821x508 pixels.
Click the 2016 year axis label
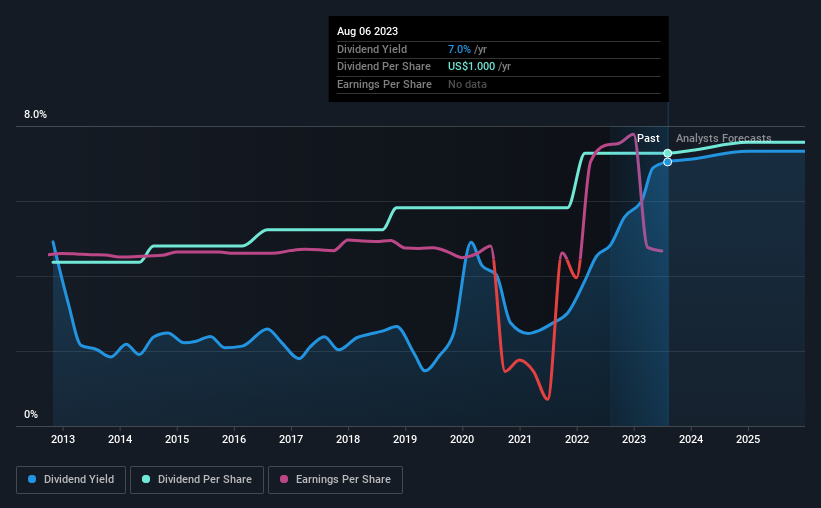pos(234,439)
